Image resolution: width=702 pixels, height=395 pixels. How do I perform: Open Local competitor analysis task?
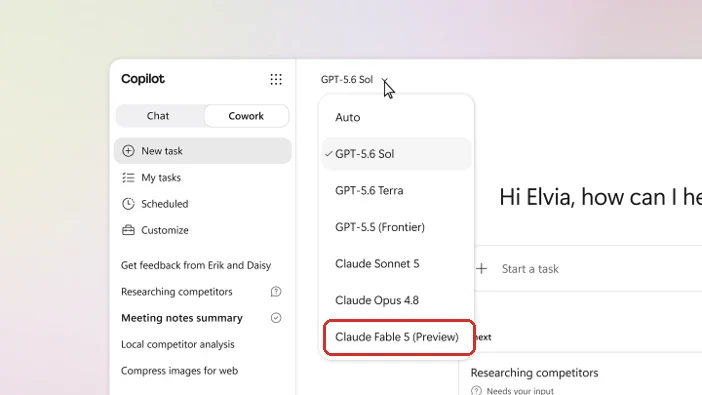tap(178, 344)
